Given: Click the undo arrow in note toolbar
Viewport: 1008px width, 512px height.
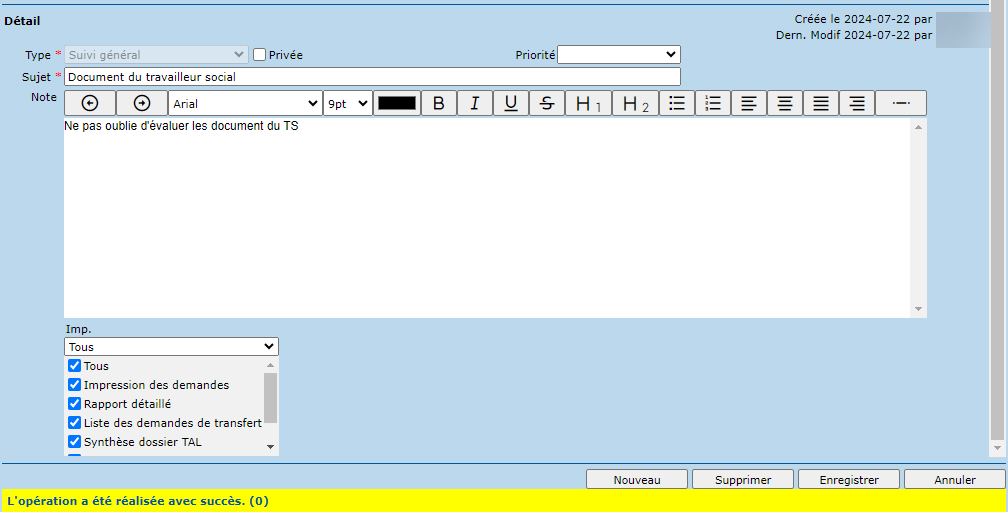Looking at the screenshot, I should [x=90, y=103].
